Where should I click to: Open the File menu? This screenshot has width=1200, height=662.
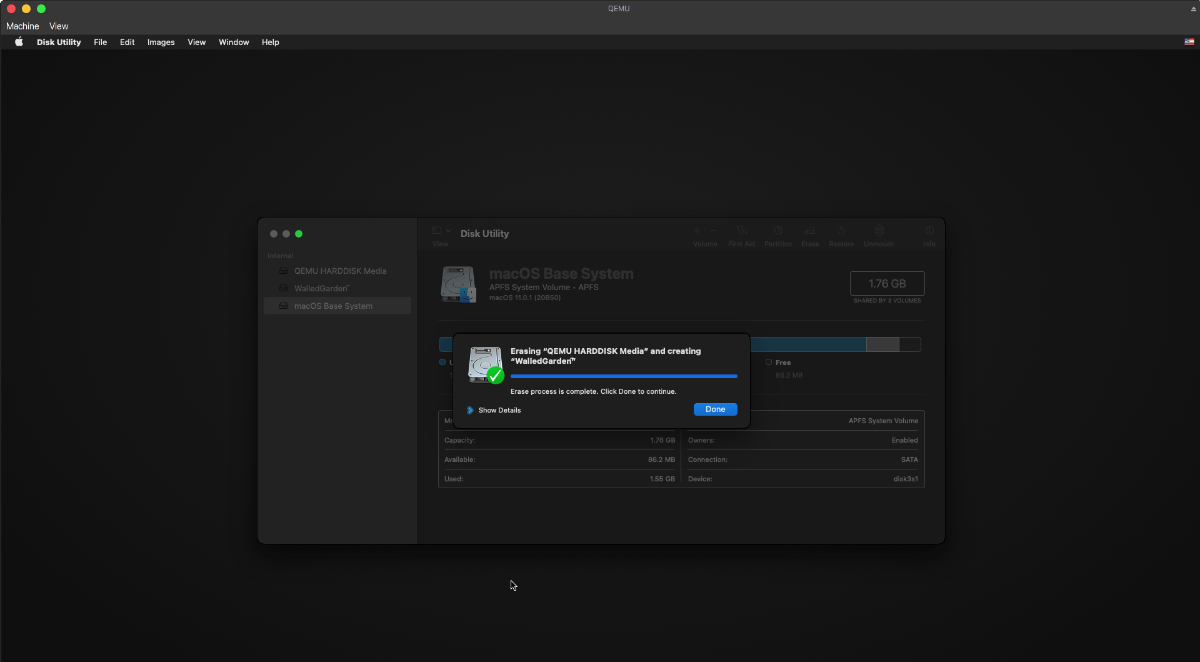100,42
